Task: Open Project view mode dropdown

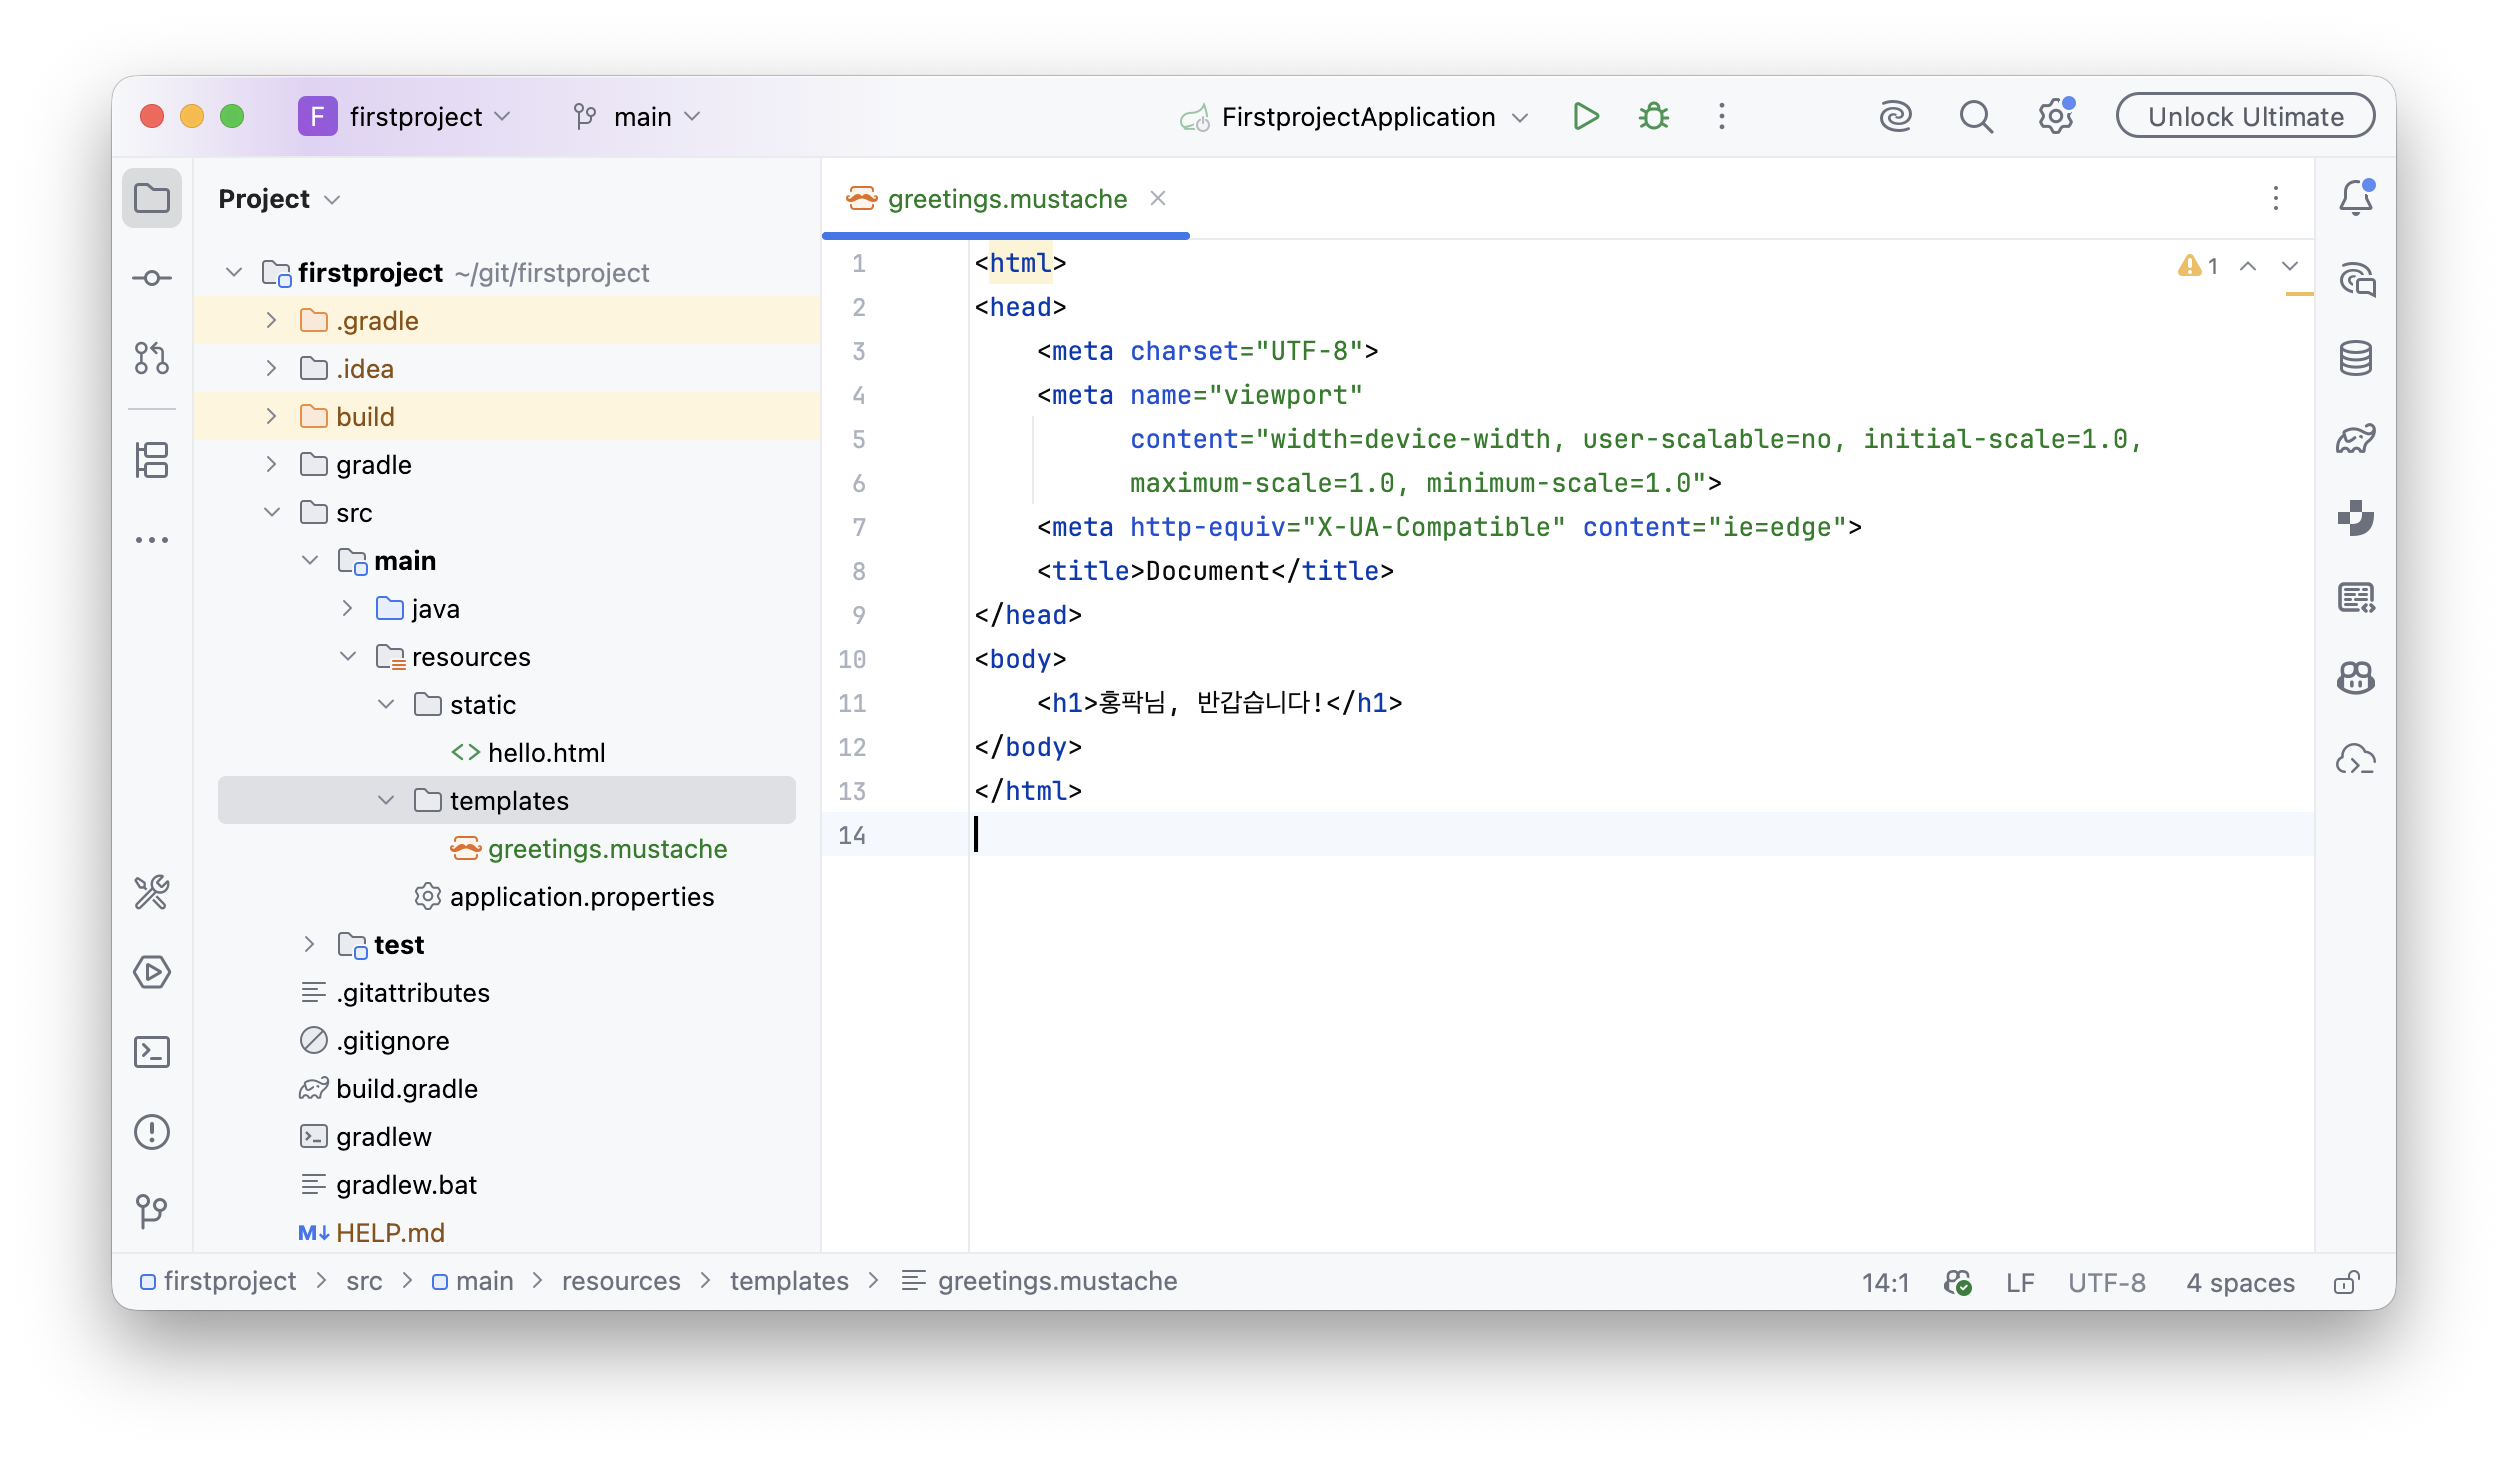Action: [279, 199]
